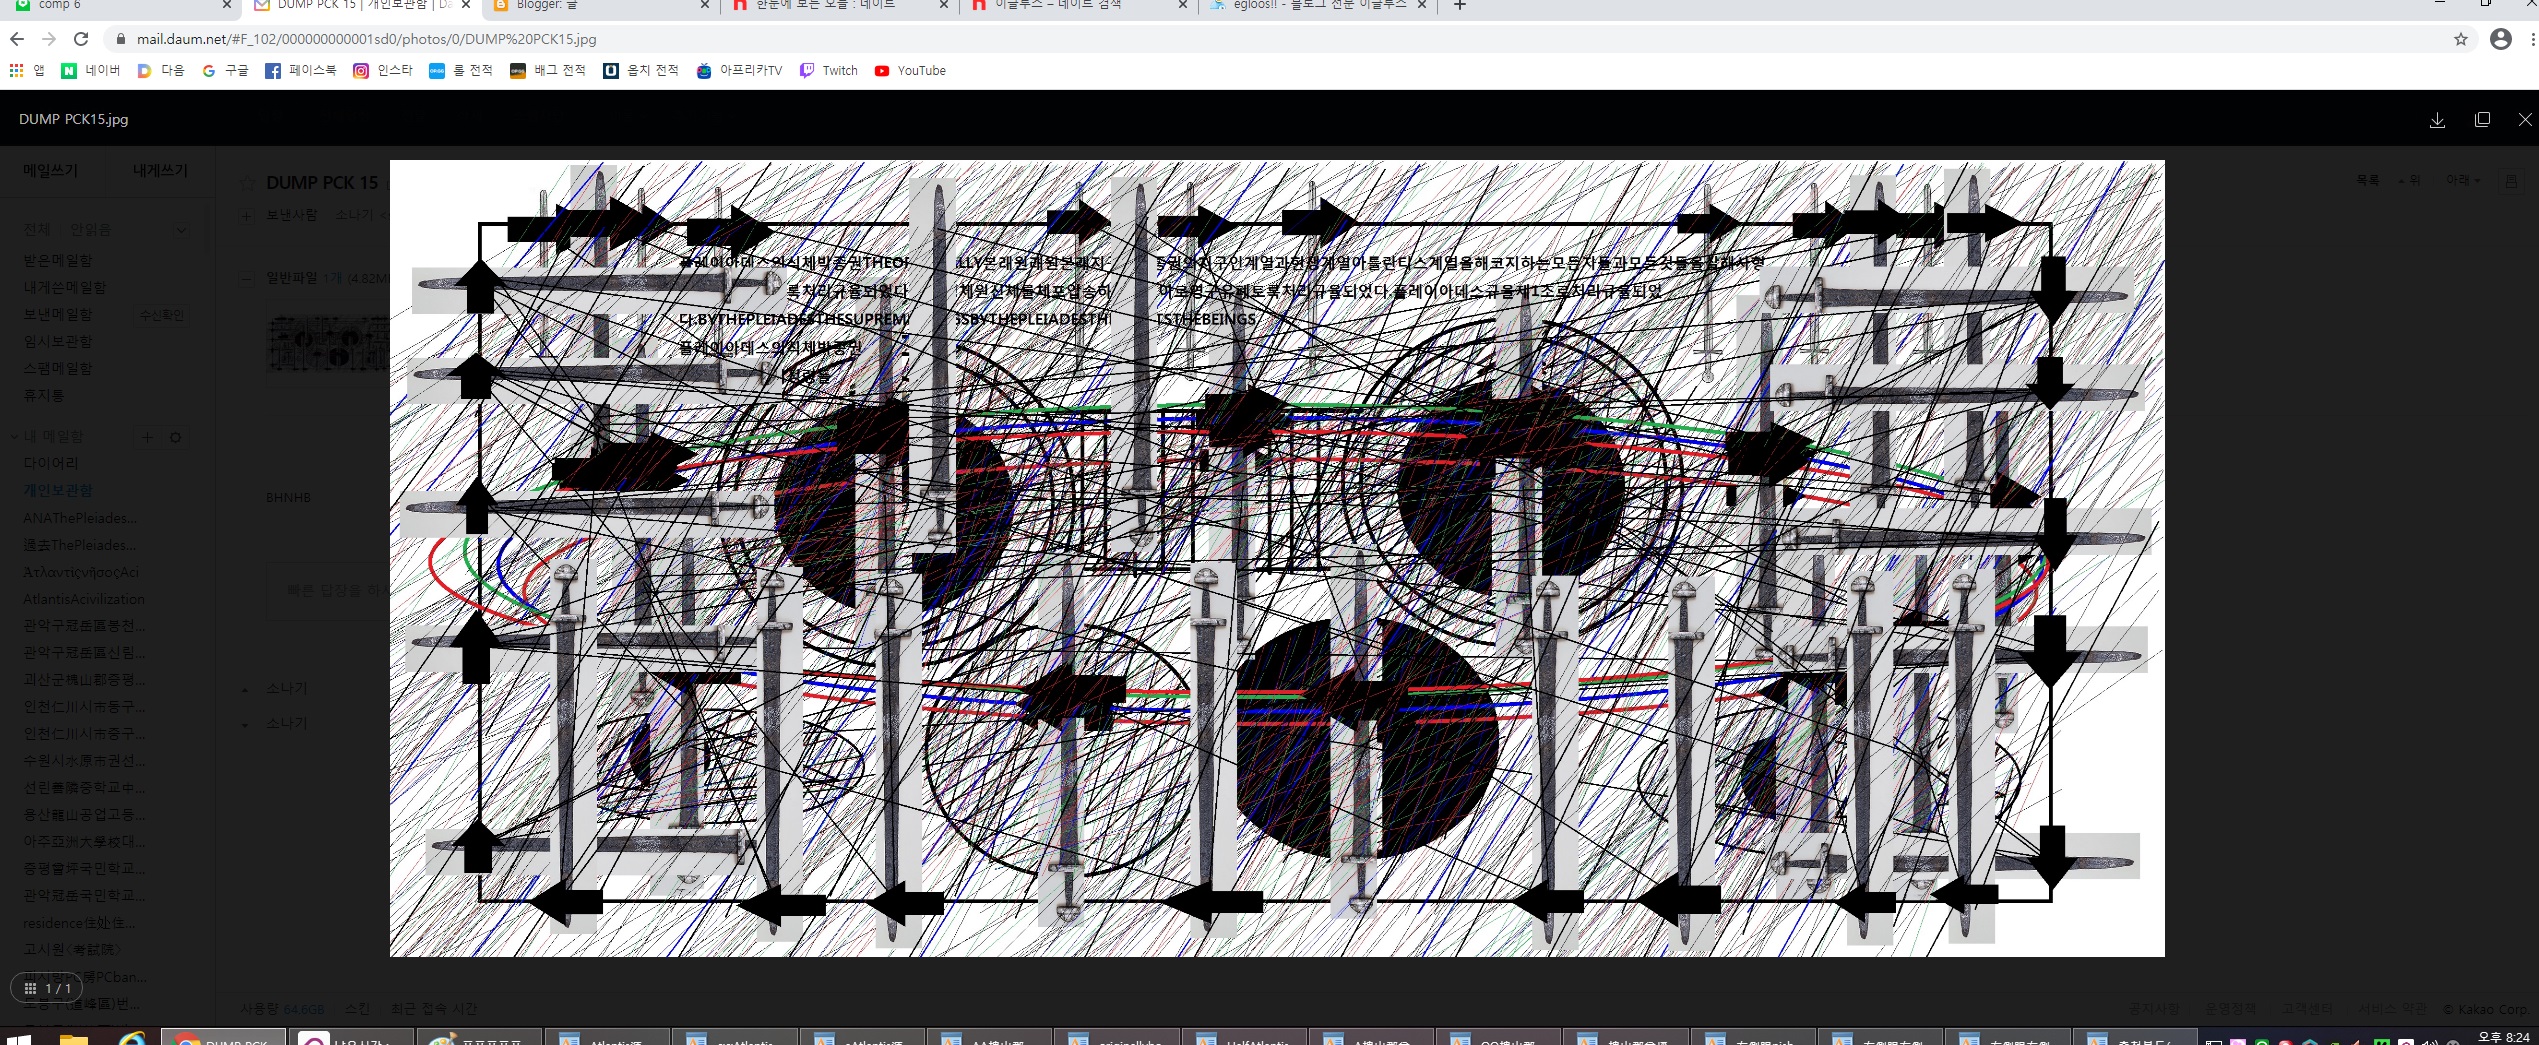Close the egloos blog tab

coord(1421,5)
